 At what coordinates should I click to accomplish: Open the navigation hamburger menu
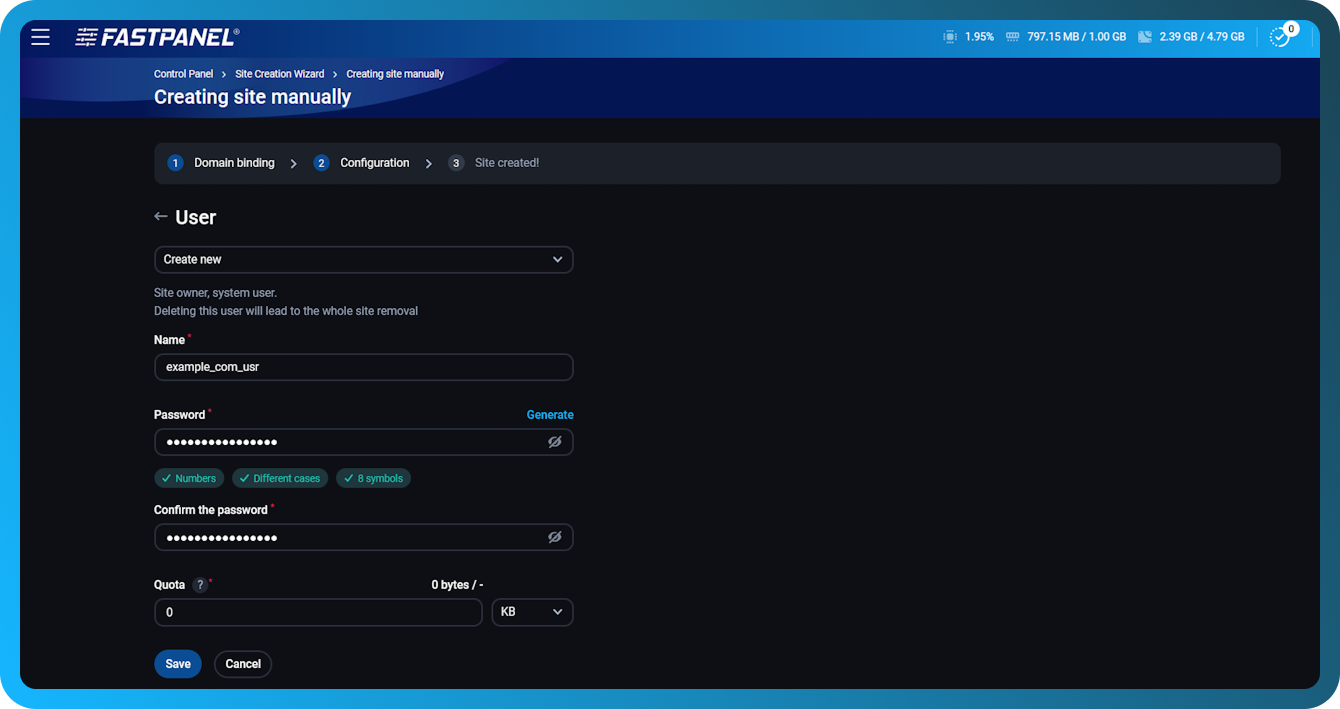coord(40,37)
